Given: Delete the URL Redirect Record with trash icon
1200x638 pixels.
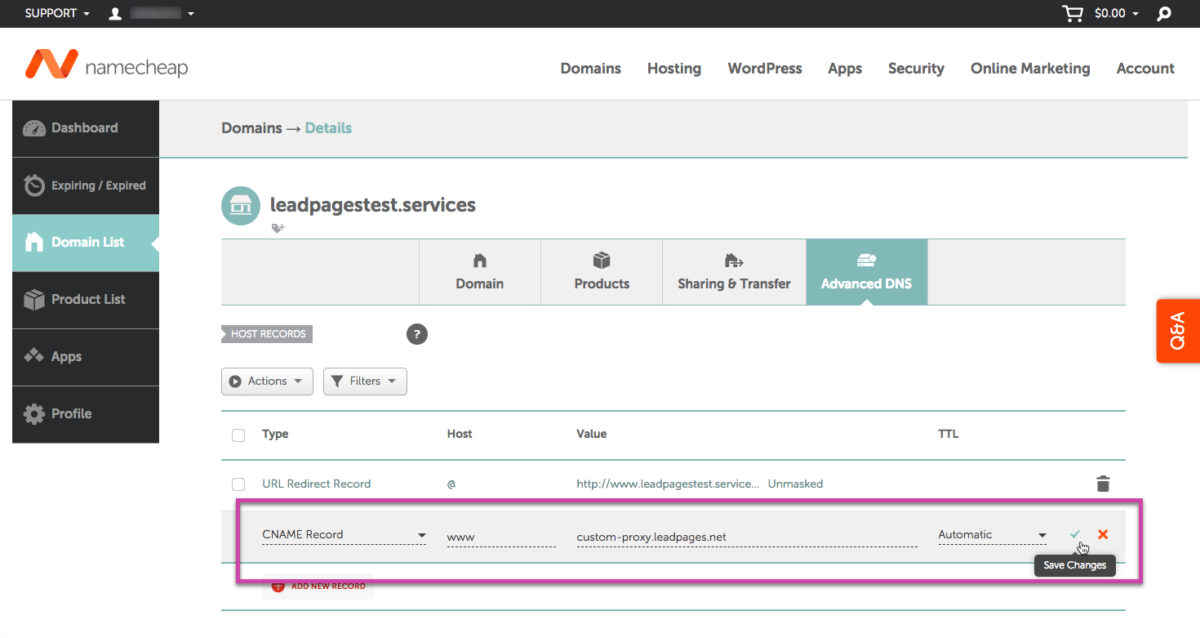Looking at the screenshot, I should coord(1103,484).
